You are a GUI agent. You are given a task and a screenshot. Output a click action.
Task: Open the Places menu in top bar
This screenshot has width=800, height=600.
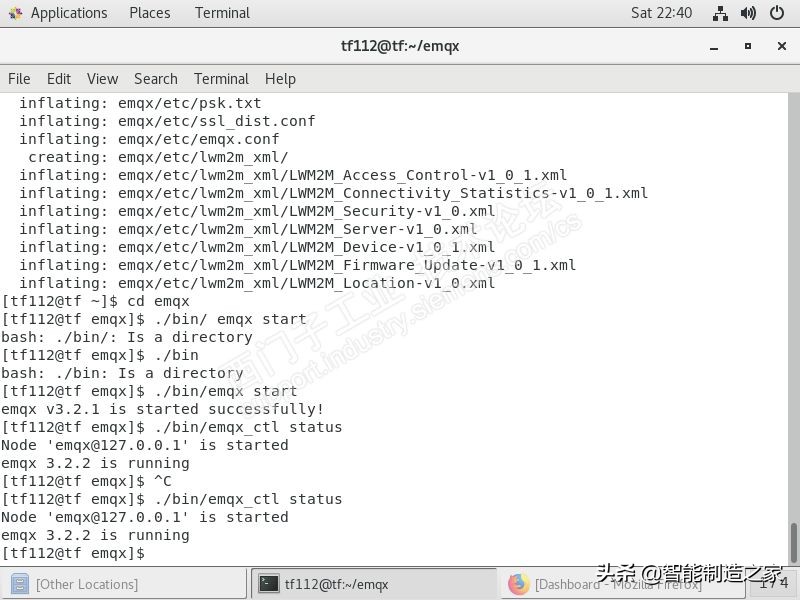coord(149,13)
